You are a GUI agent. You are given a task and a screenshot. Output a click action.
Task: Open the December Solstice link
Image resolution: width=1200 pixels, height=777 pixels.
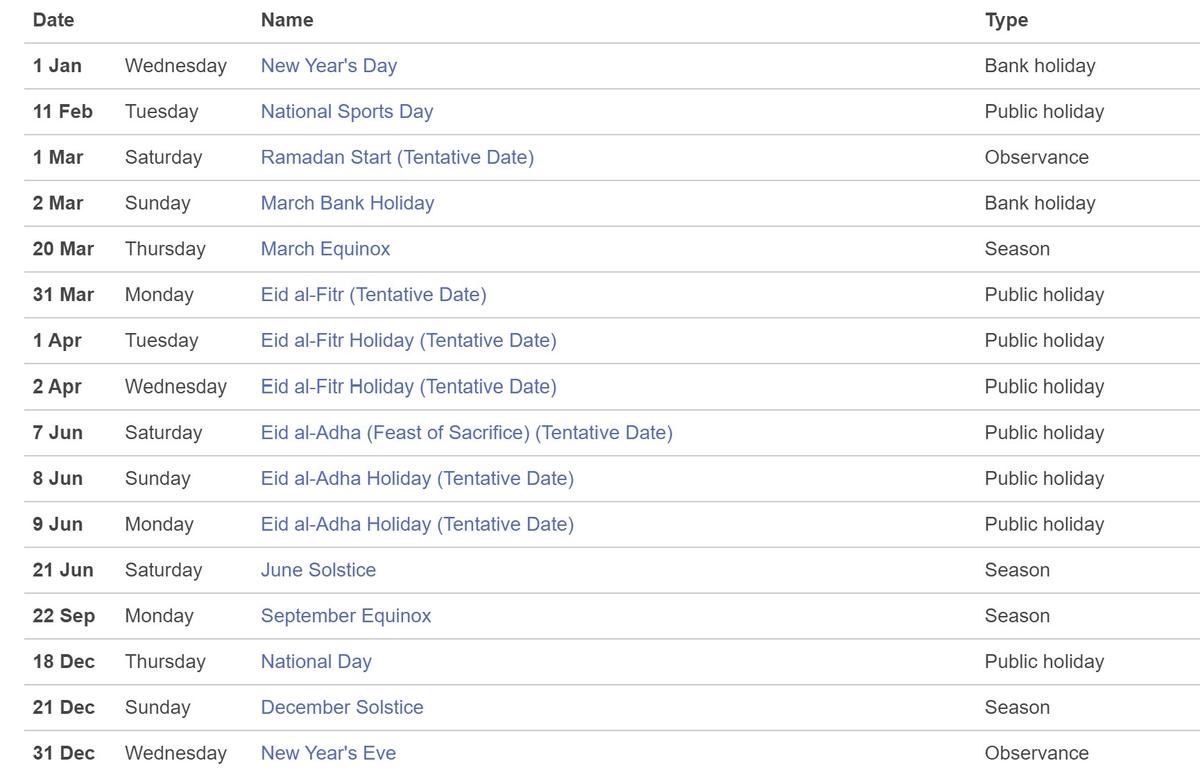(x=342, y=708)
